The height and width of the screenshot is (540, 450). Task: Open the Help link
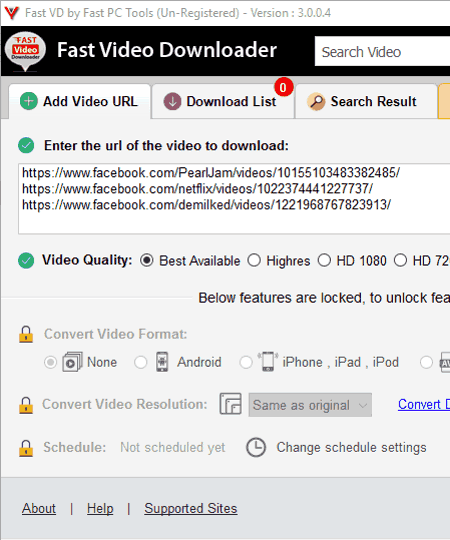tap(100, 508)
